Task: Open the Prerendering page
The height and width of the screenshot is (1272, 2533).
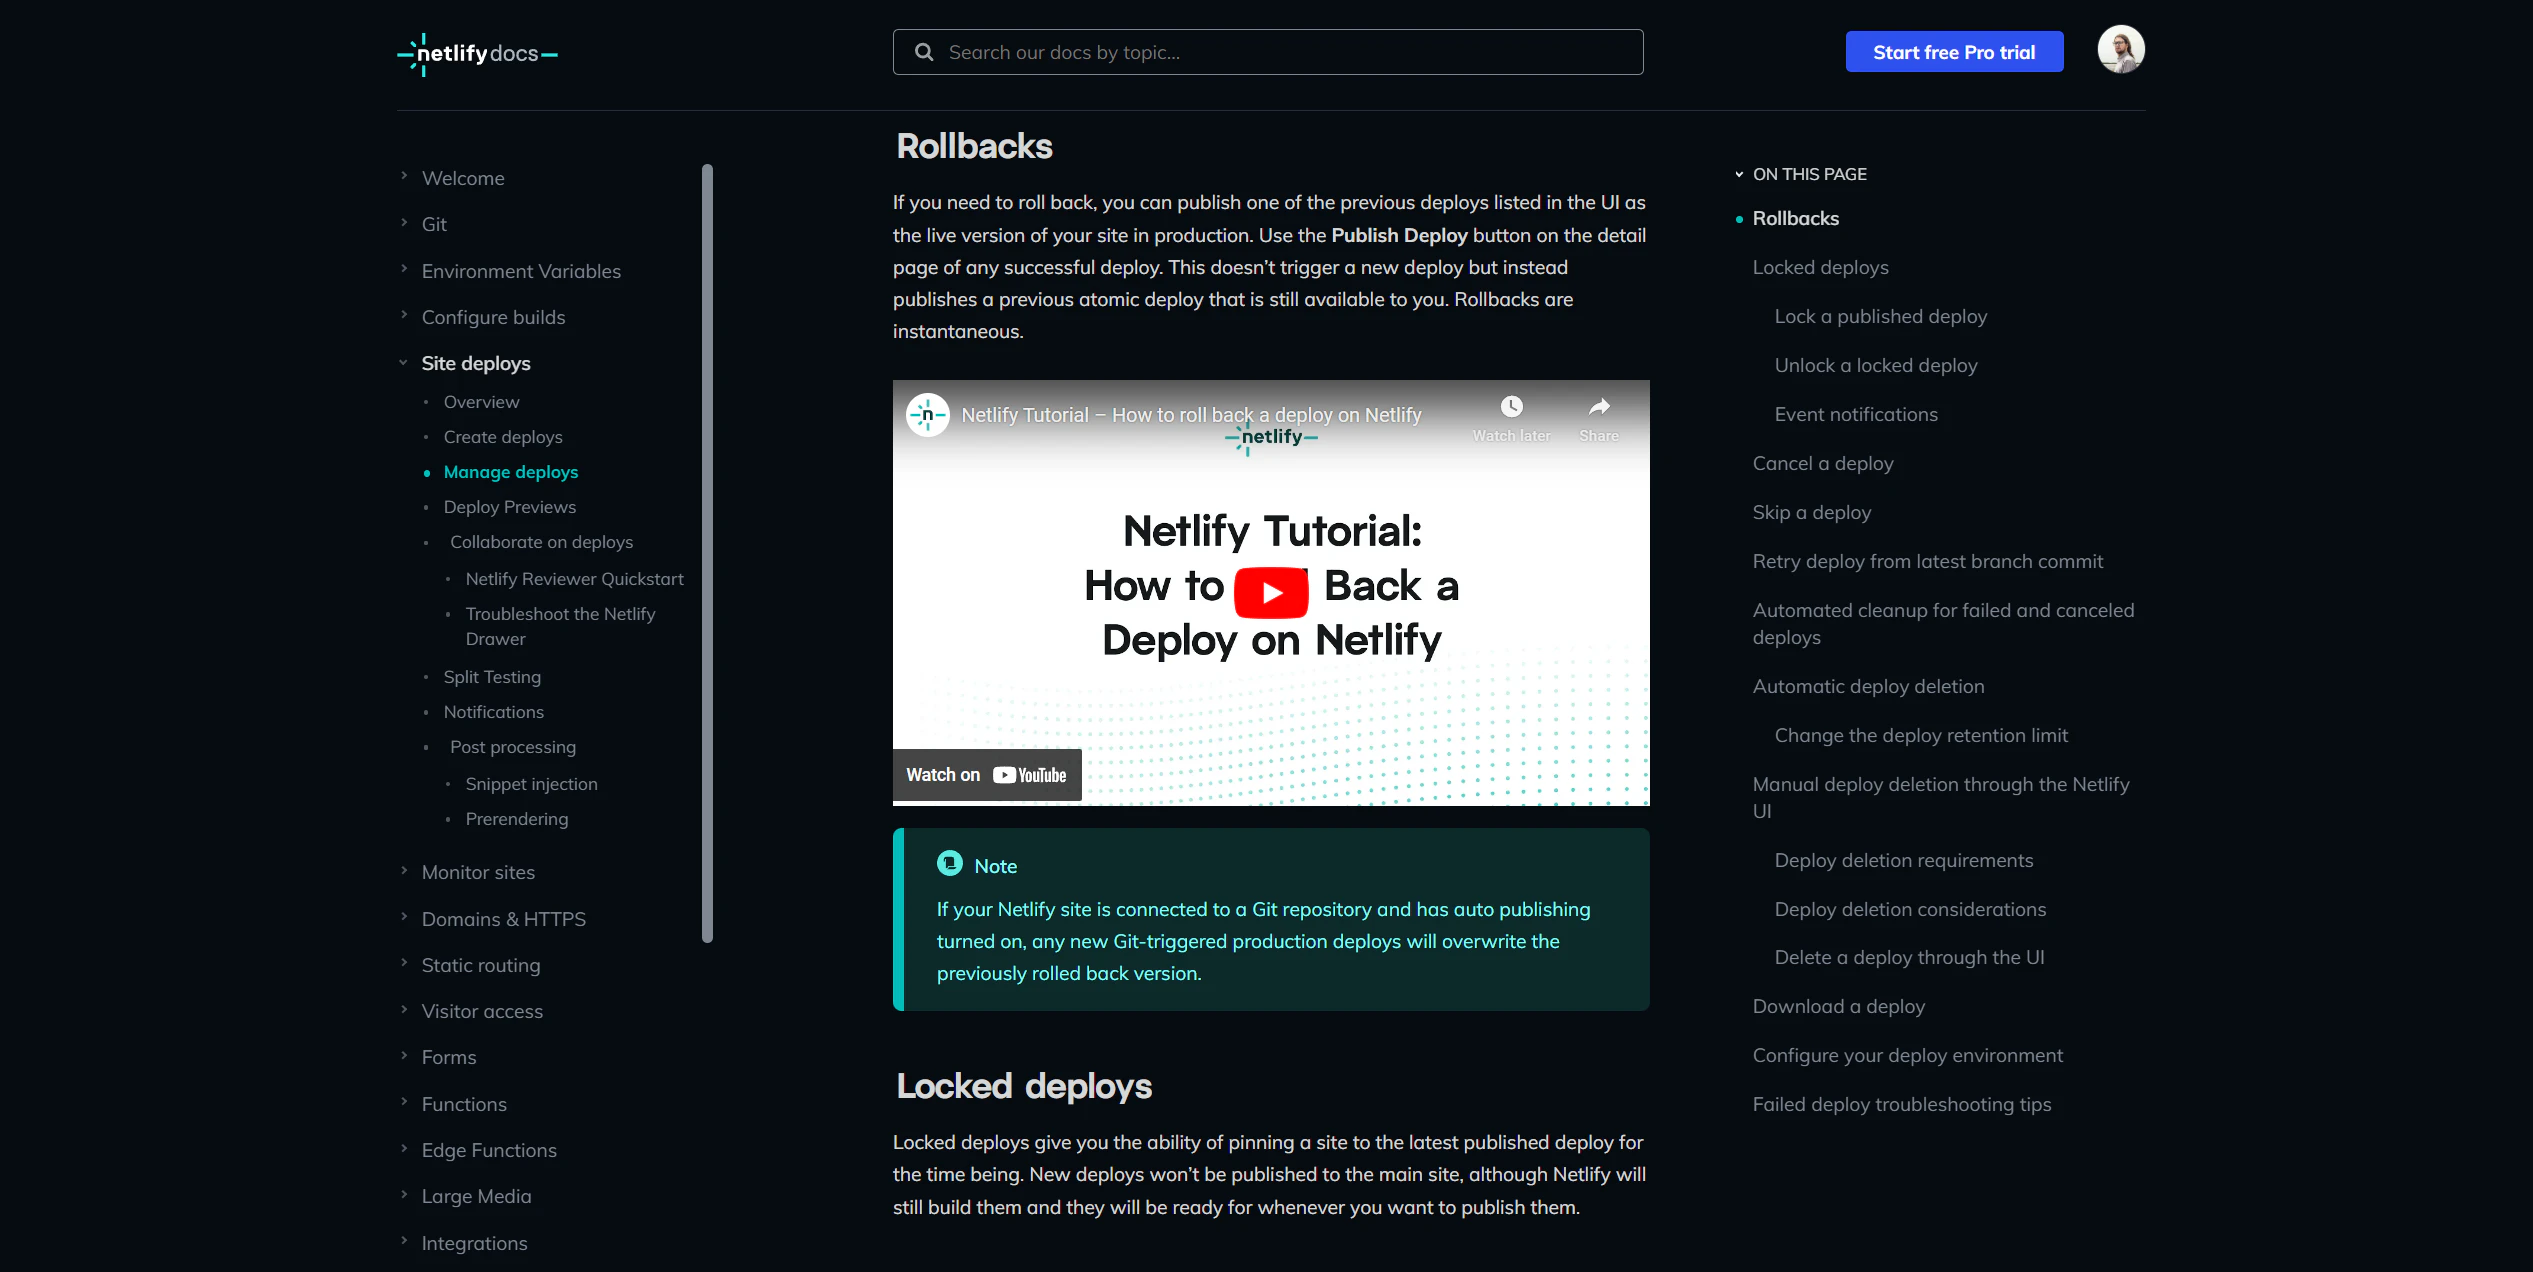Action: (x=516, y=819)
